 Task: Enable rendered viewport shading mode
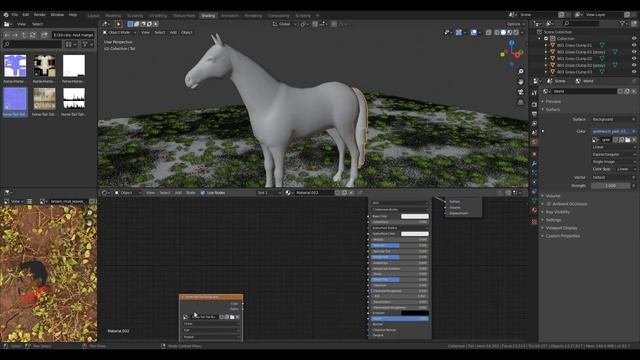tap(516, 32)
